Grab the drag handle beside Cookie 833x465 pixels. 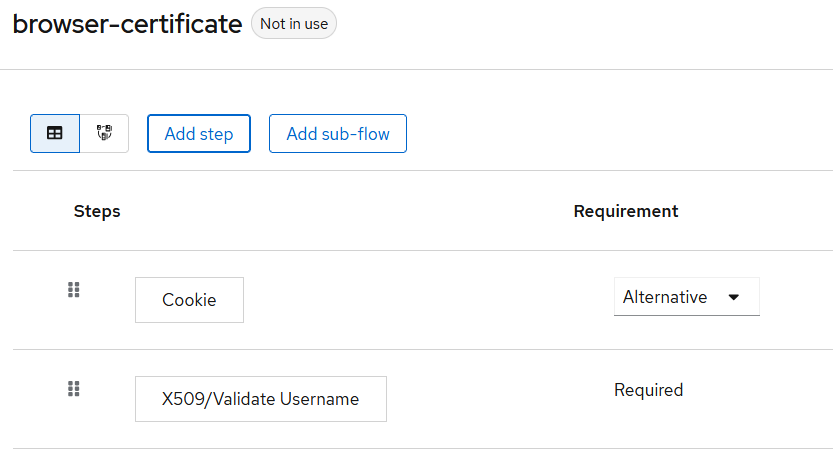tap(73, 290)
